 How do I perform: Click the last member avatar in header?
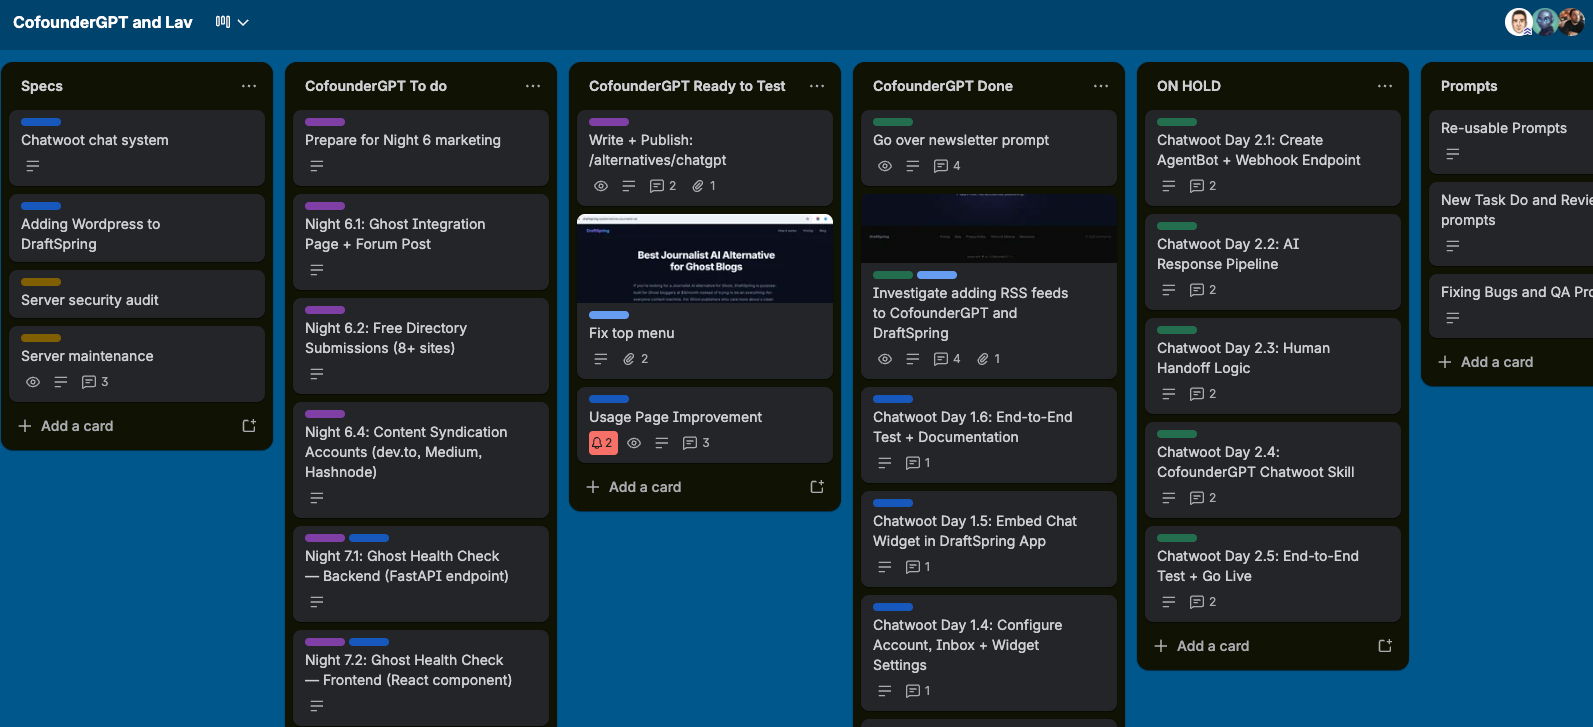pos(1571,22)
